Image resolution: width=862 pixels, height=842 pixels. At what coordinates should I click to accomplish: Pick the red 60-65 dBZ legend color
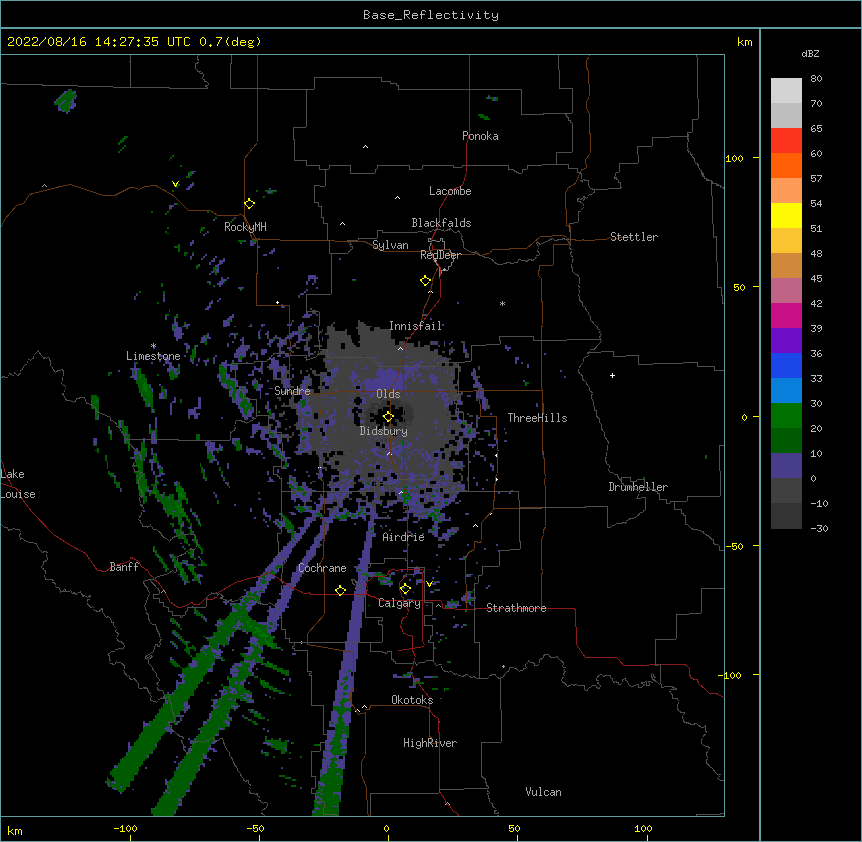click(x=786, y=140)
